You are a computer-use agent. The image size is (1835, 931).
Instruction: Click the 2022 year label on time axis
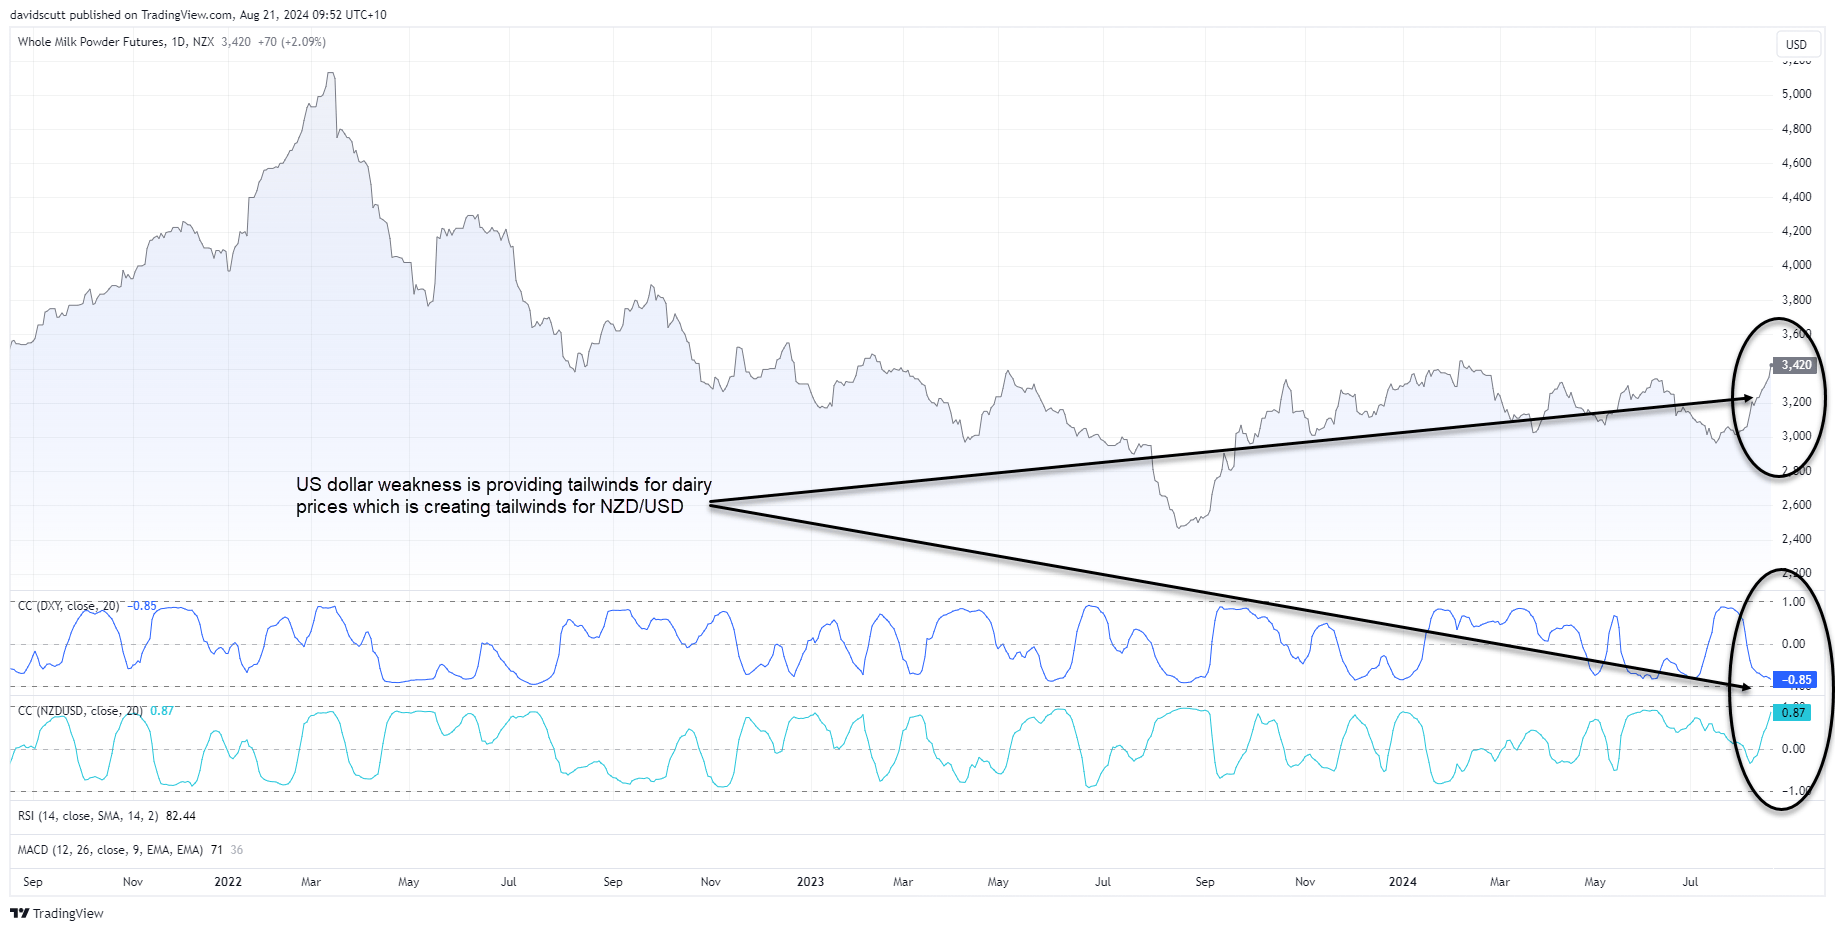click(x=228, y=882)
